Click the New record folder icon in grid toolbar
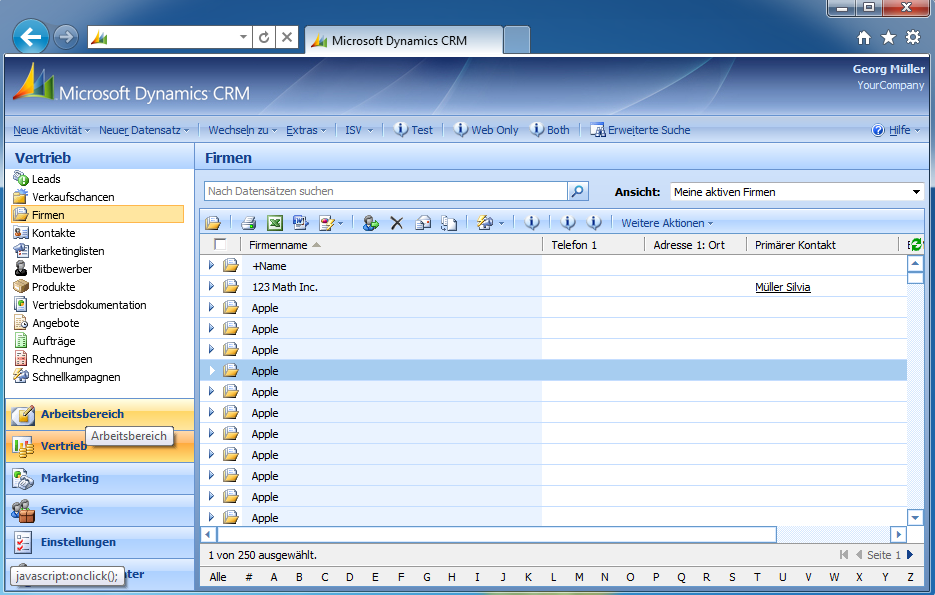 [213, 223]
